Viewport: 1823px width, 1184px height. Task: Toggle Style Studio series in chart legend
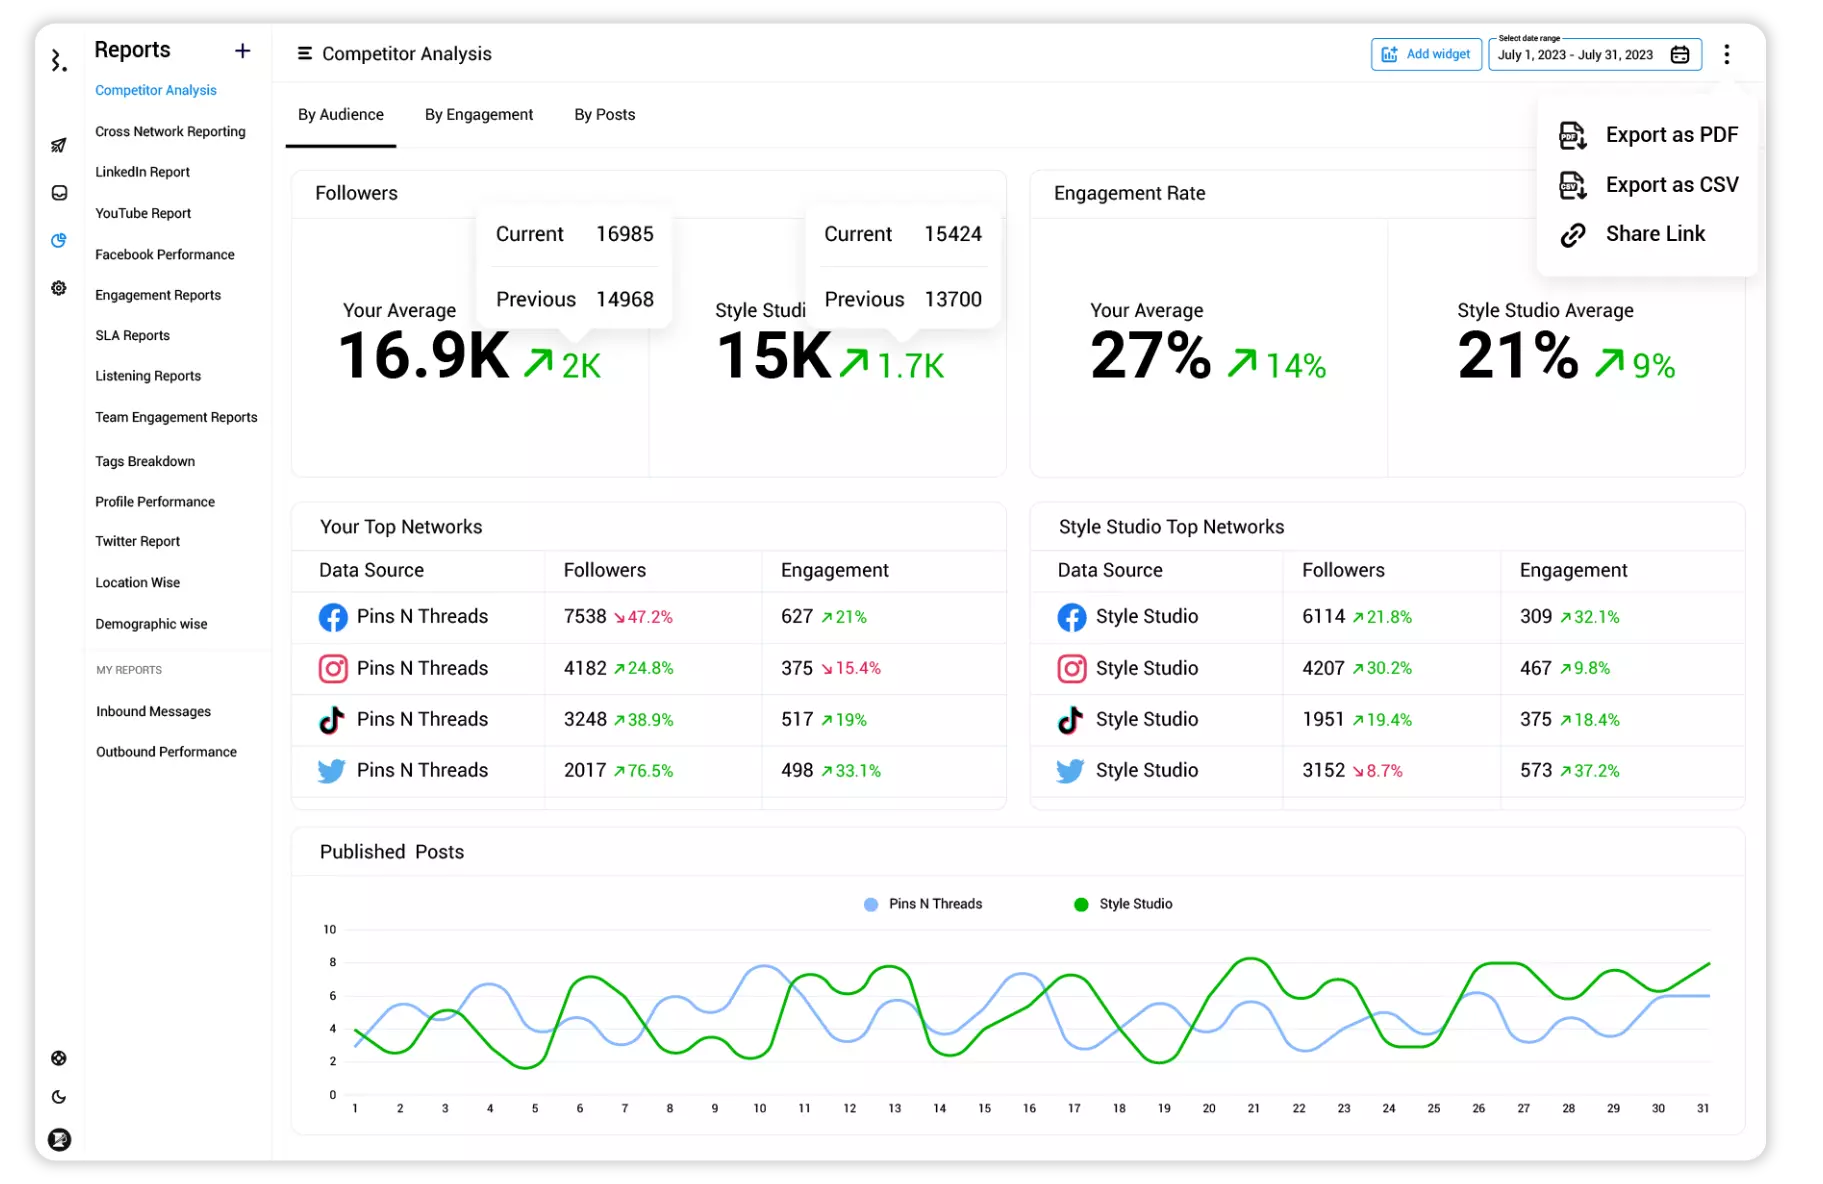point(1122,904)
